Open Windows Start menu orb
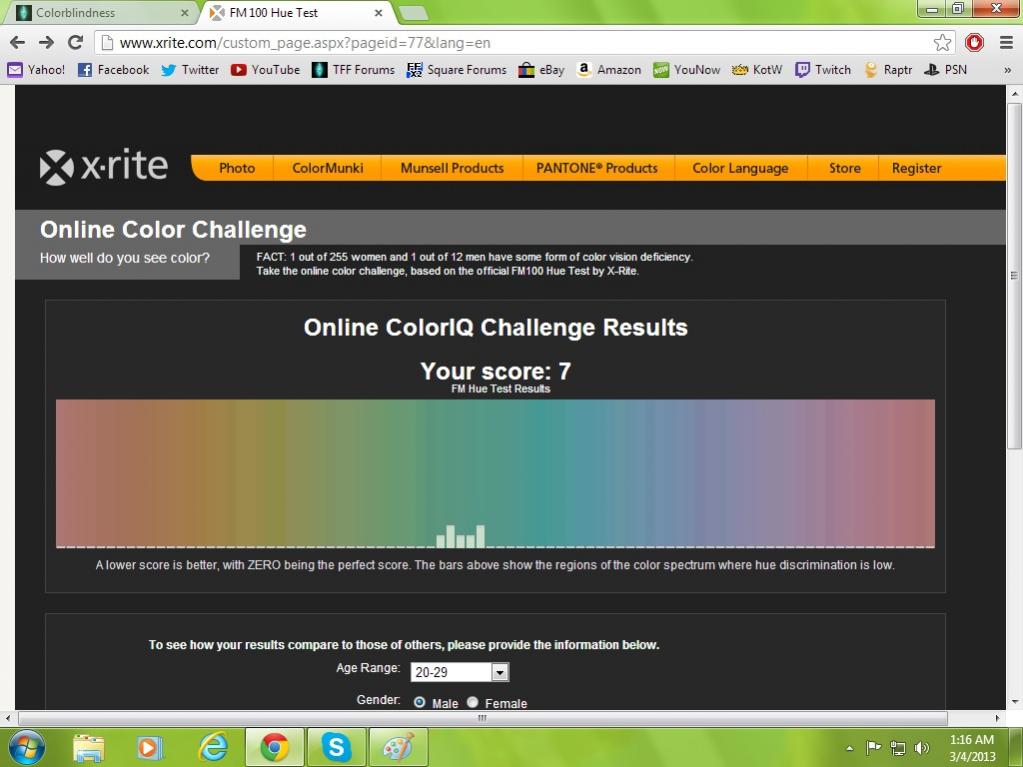 point(27,747)
